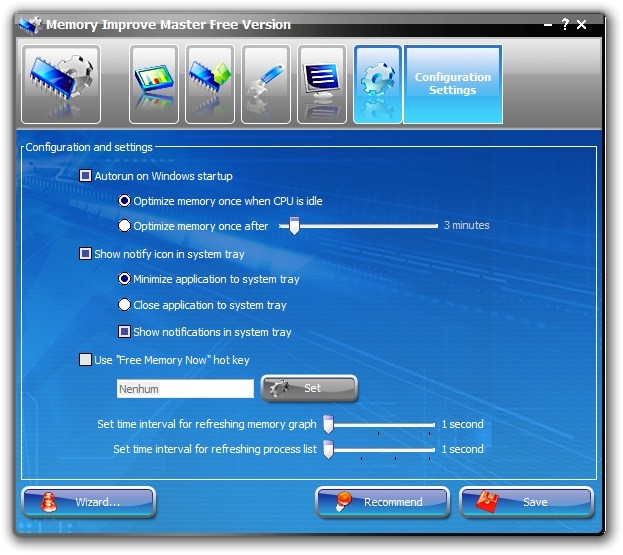Enable Use Free Memory Now hot key
Viewport: 623px width, 555px height.
point(85,360)
